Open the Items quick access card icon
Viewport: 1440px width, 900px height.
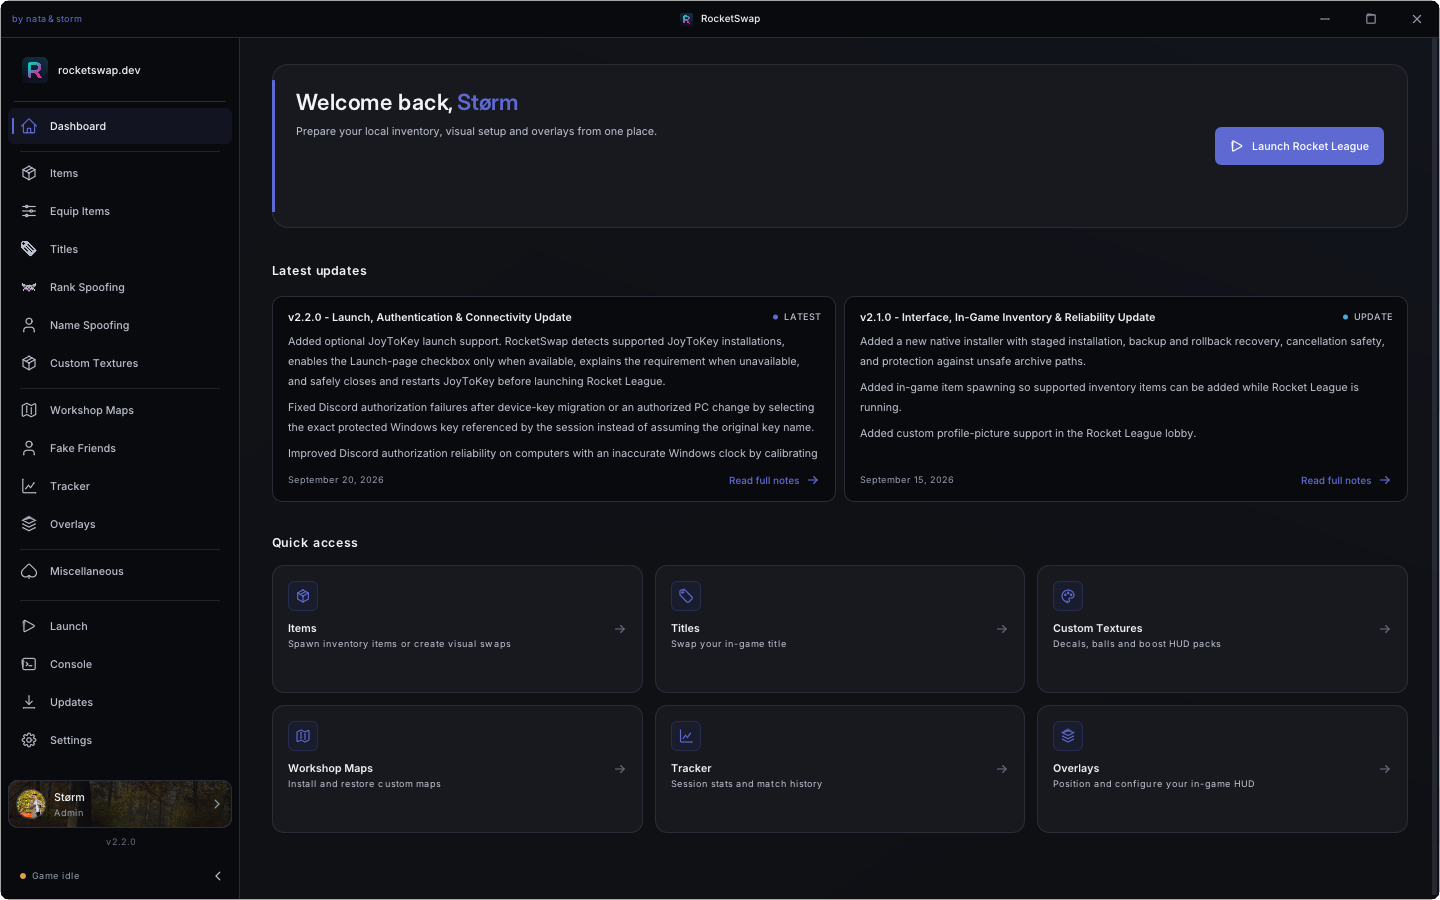303,596
